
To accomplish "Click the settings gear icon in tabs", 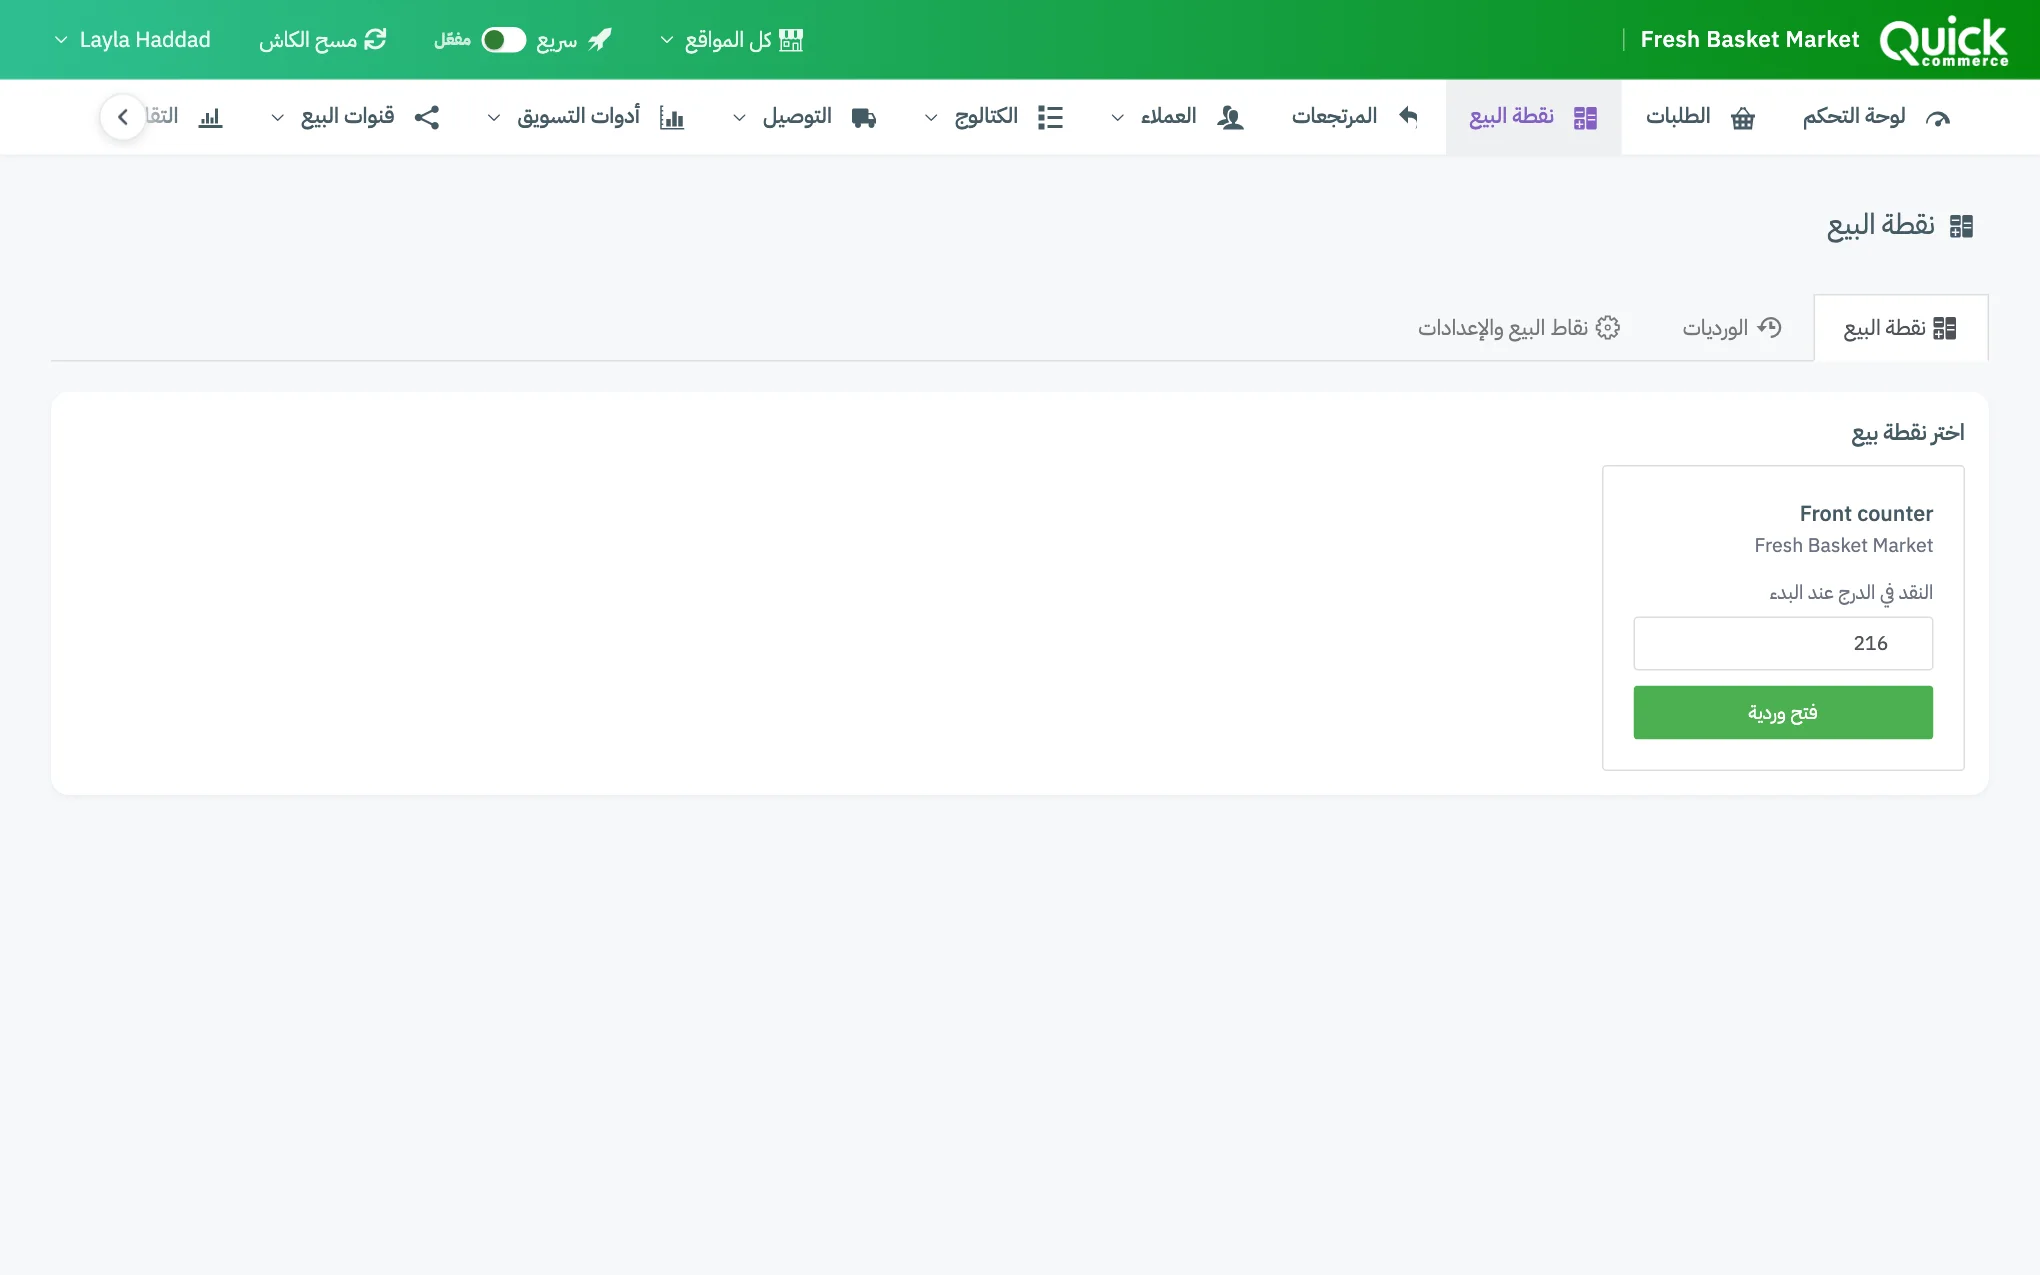I will coord(1607,328).
